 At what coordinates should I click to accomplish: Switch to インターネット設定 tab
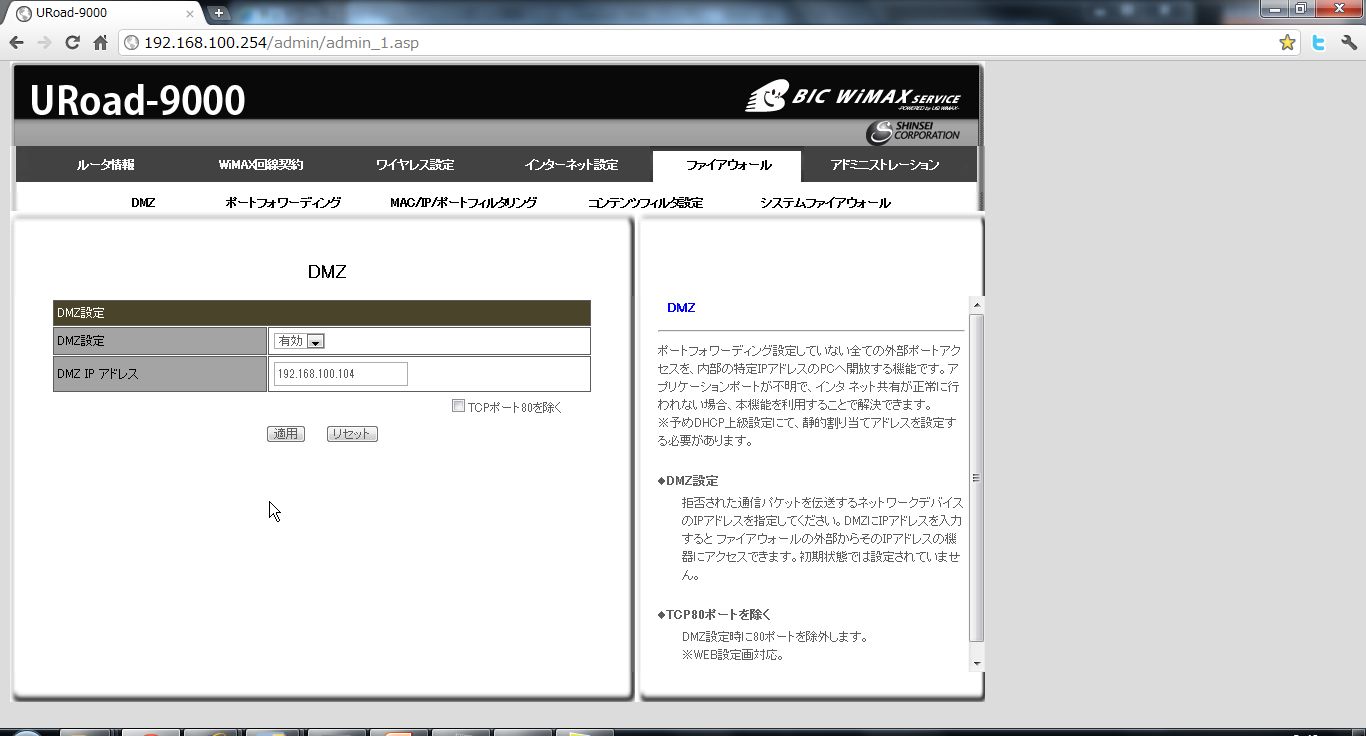(571, 165)
